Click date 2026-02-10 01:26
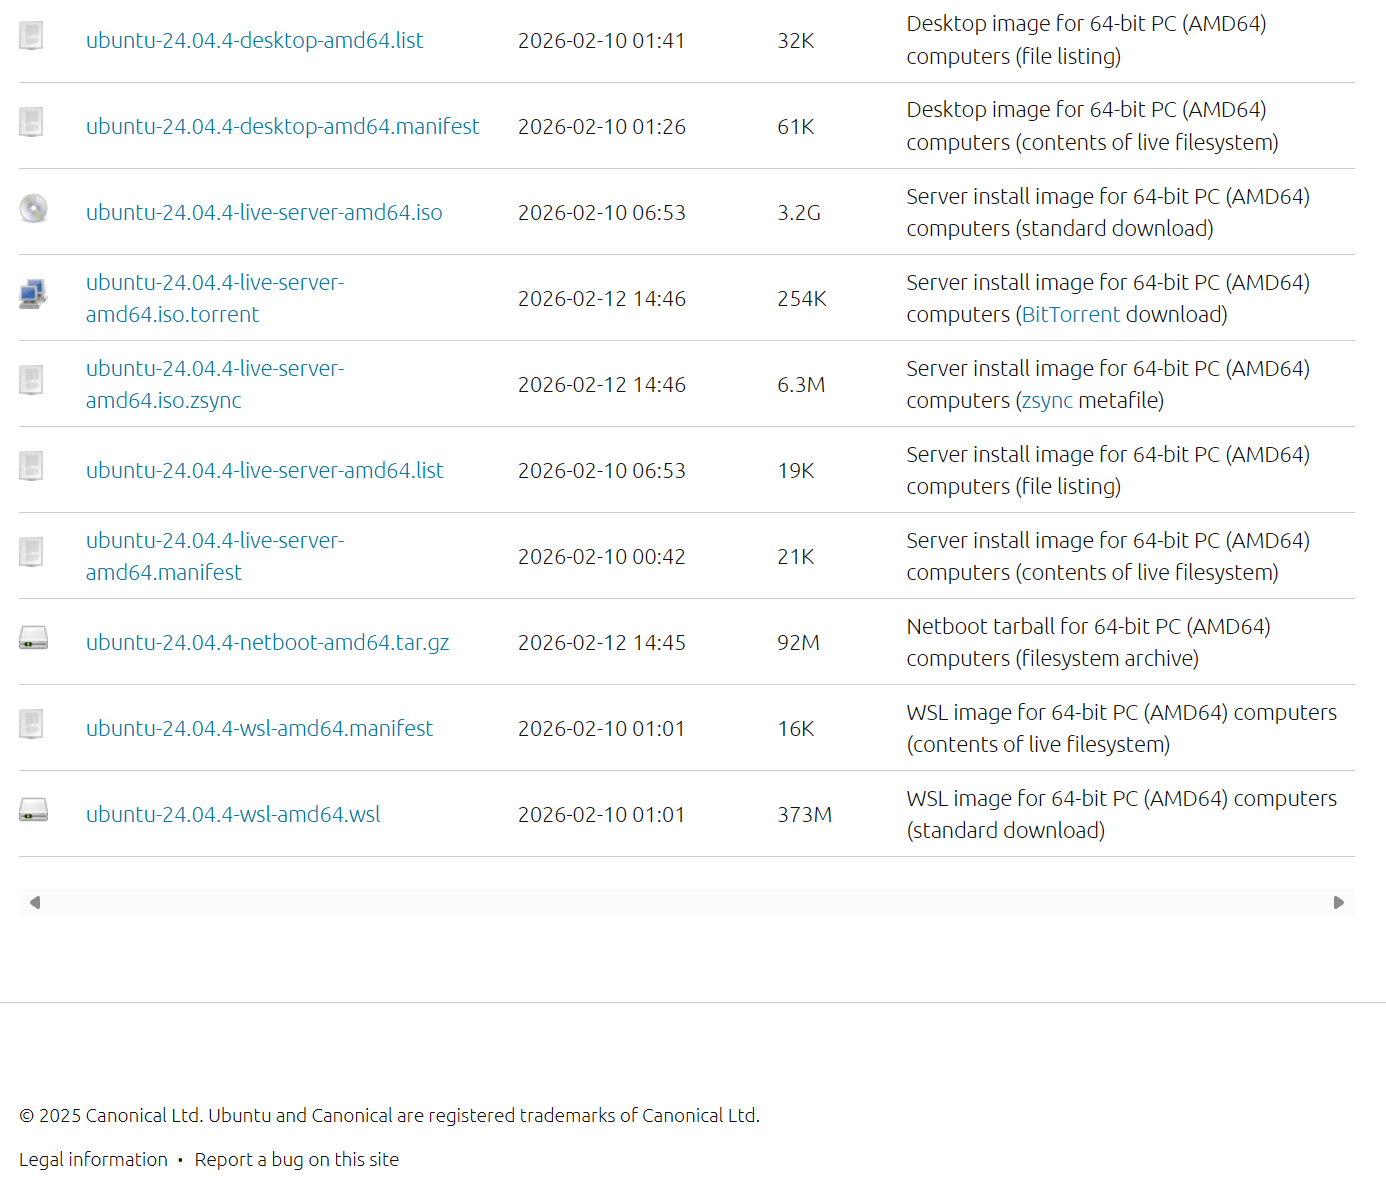1386x1182 pixels. click(602, 126)
